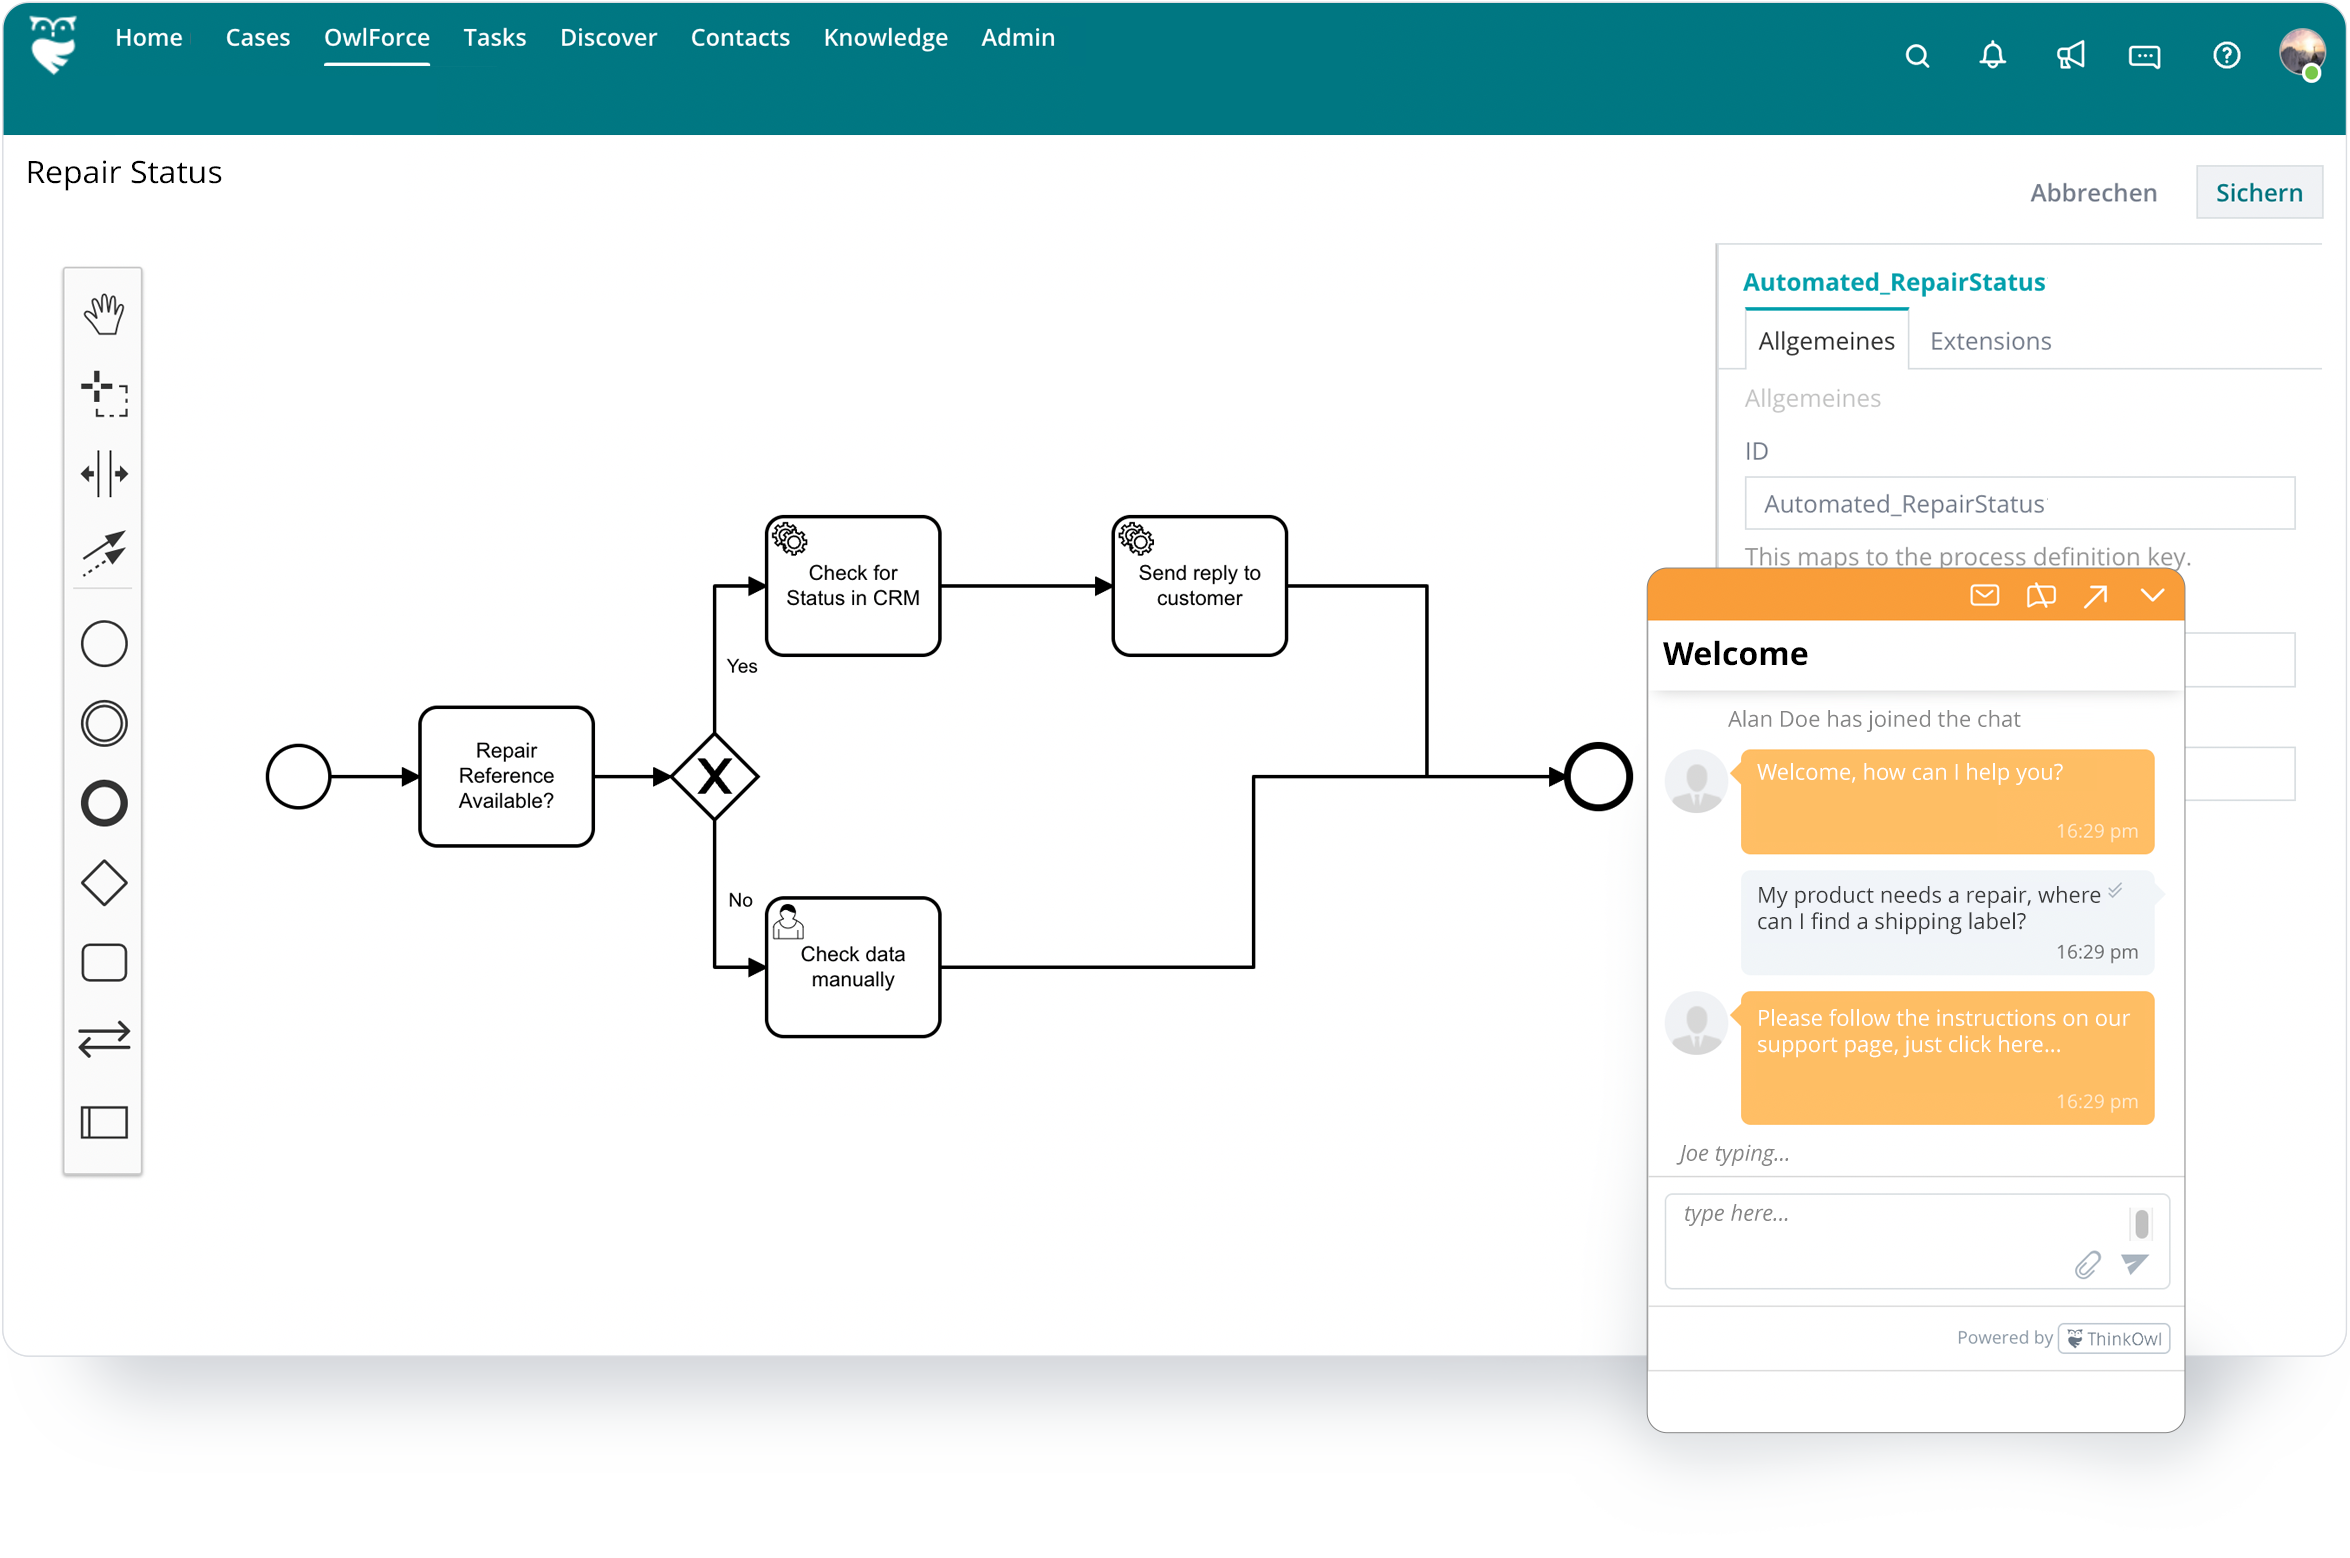Click the chat collapse chevron icon
Viewport: 2350px width, 1558px height.
(x=2150, y=596)
